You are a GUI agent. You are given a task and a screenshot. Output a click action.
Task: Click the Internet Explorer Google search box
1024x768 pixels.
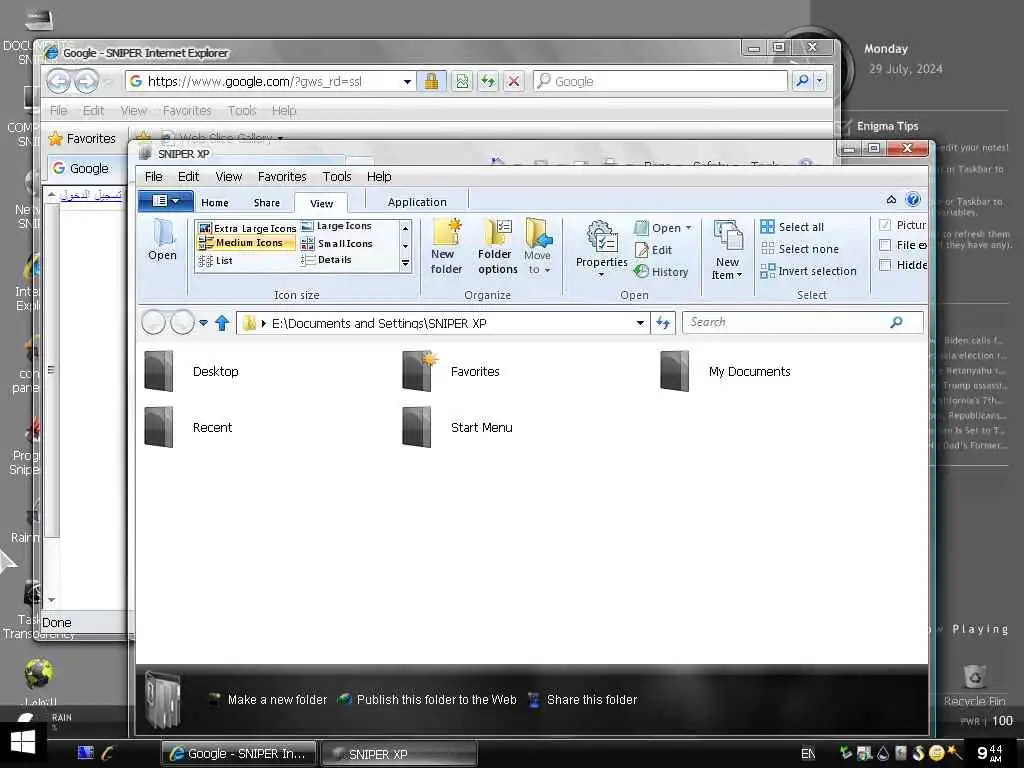pyautogui.click(x=661, y=81)
